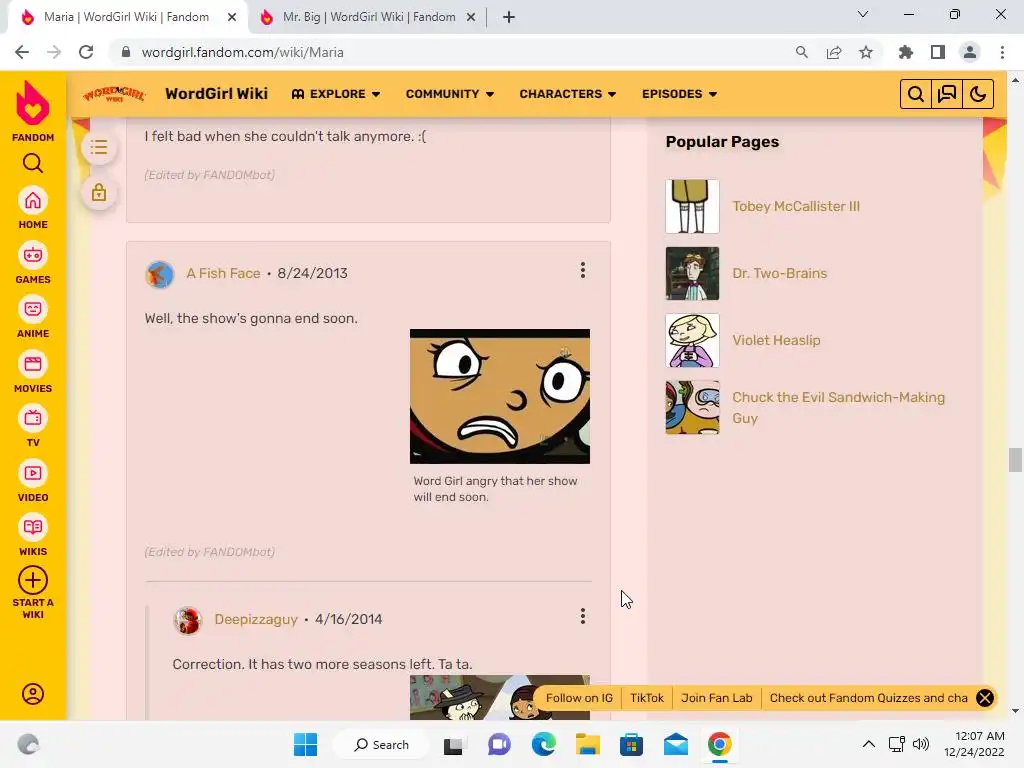Show hidden system tray icons

coord(869,744)
